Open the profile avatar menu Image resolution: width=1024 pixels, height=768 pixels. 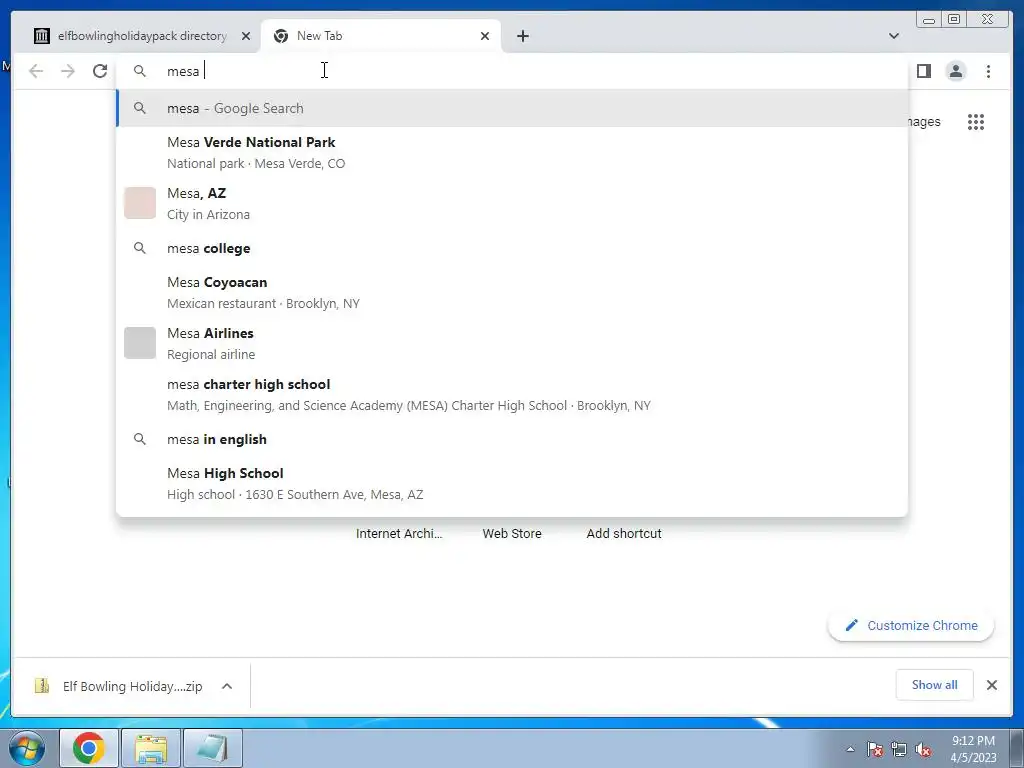coord(955,71)
